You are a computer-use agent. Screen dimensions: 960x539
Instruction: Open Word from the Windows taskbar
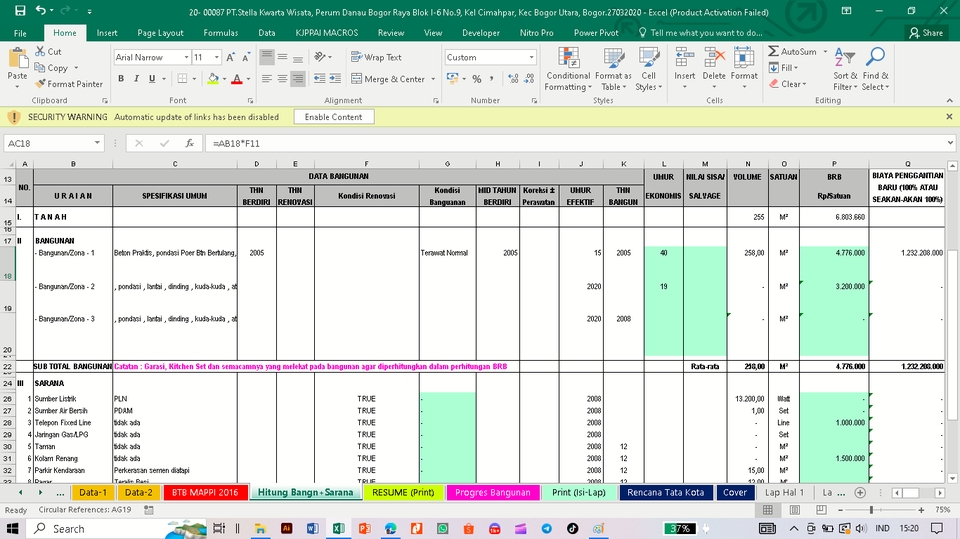pyautogui.click(x=312, y=529)
